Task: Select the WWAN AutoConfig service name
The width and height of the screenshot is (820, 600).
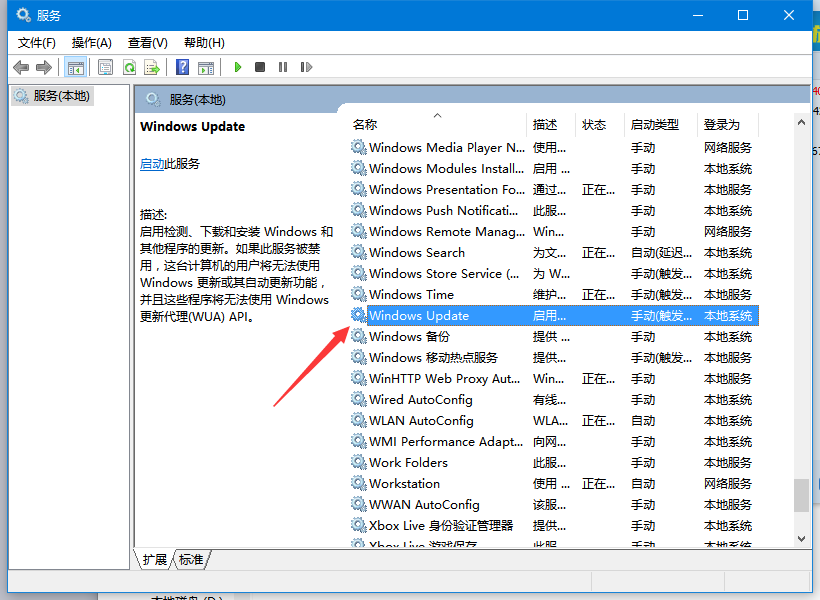Action: coord(424,504)
